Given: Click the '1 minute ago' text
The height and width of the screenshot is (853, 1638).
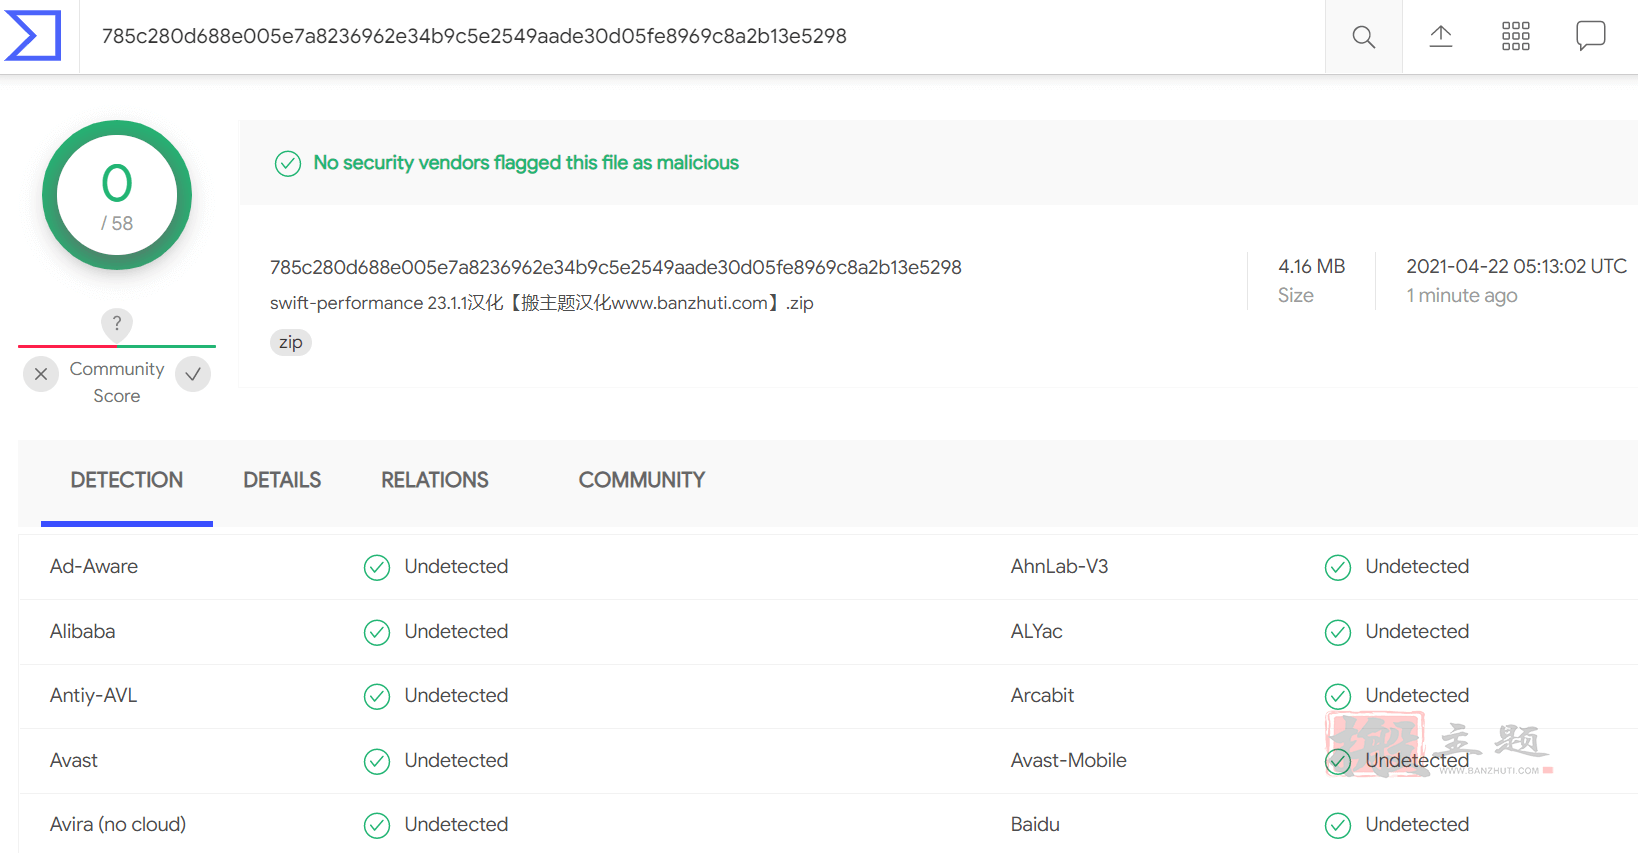Looking at the screenshot, I should [1462, 296].
